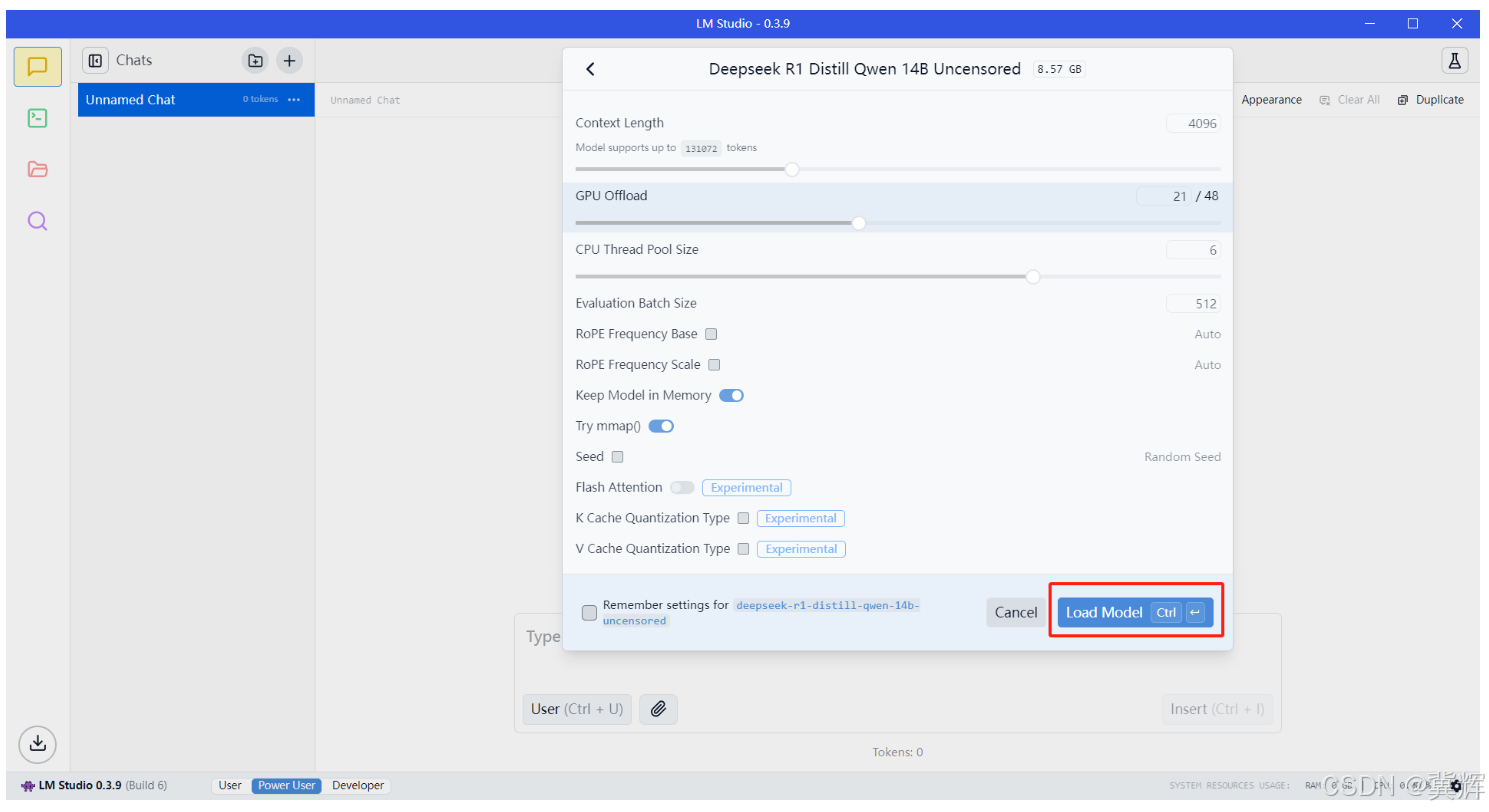The width and height of the screenshot is (1489, 812).
Task: Open the Unnamed Chat options ellipsis
Action: 294,100
